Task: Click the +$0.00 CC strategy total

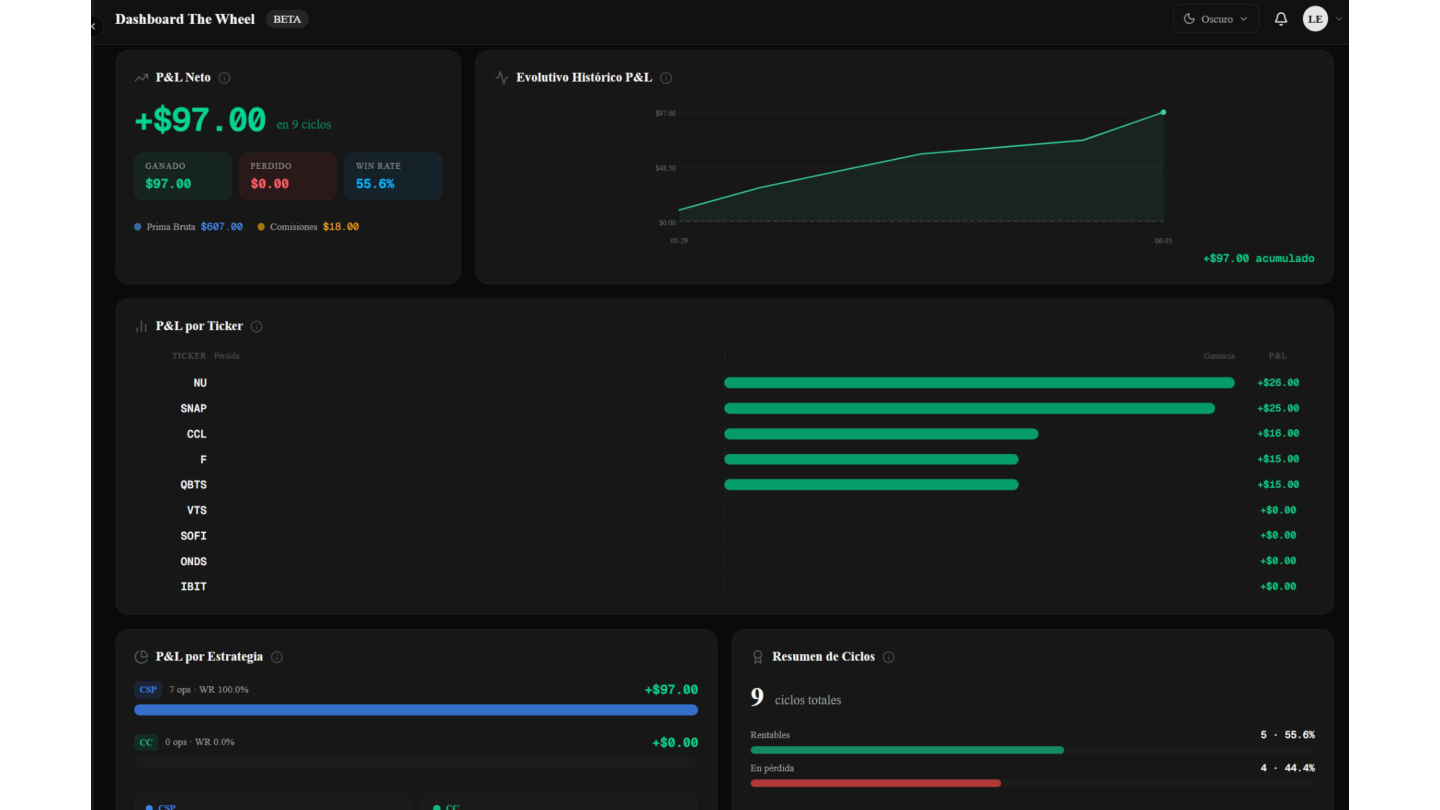Action: click(x=675, y=743)
